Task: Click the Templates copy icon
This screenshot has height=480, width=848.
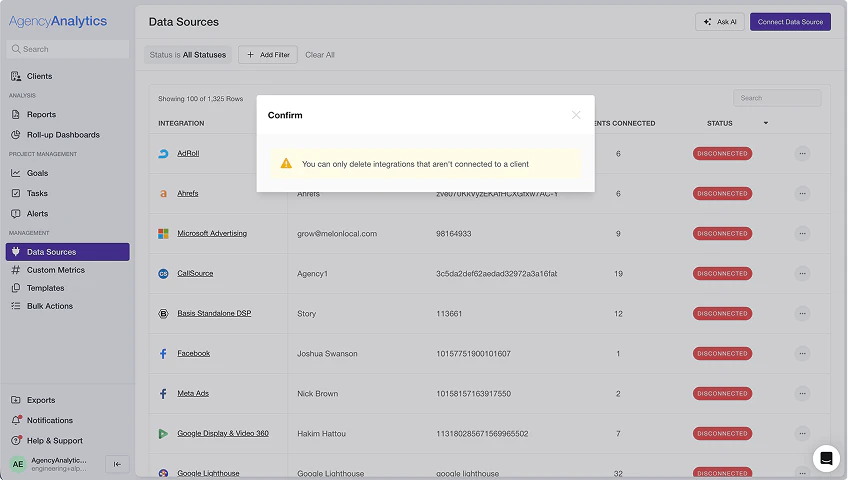Action: [16, 288]
